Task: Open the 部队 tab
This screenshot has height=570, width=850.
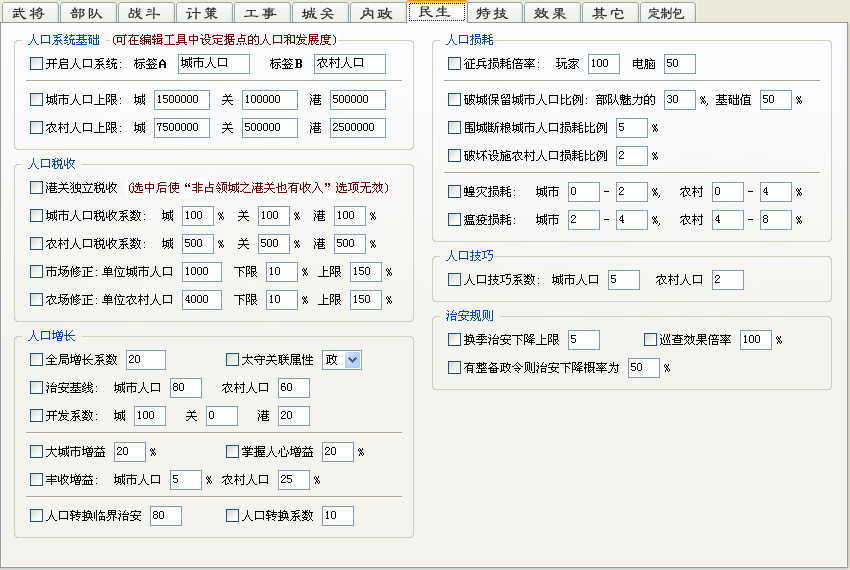Action: 87,12
